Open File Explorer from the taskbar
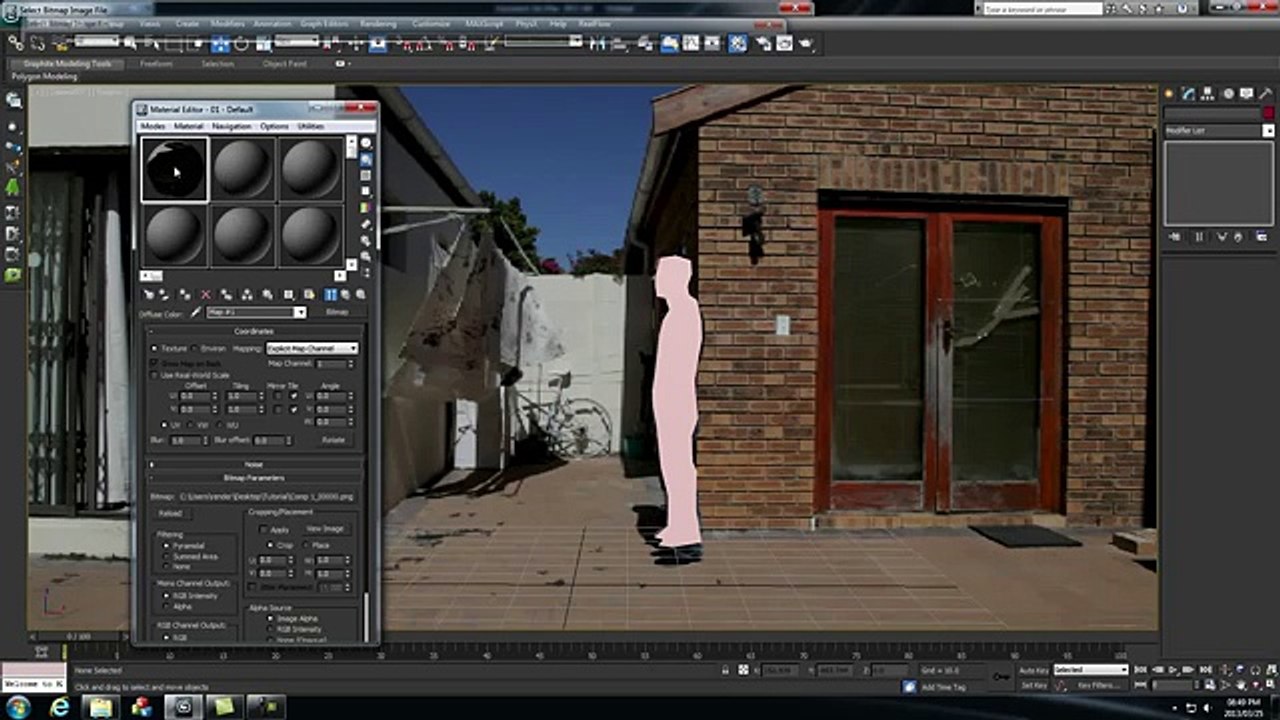The image size is (1280, 720). click(x=101, y=707)
